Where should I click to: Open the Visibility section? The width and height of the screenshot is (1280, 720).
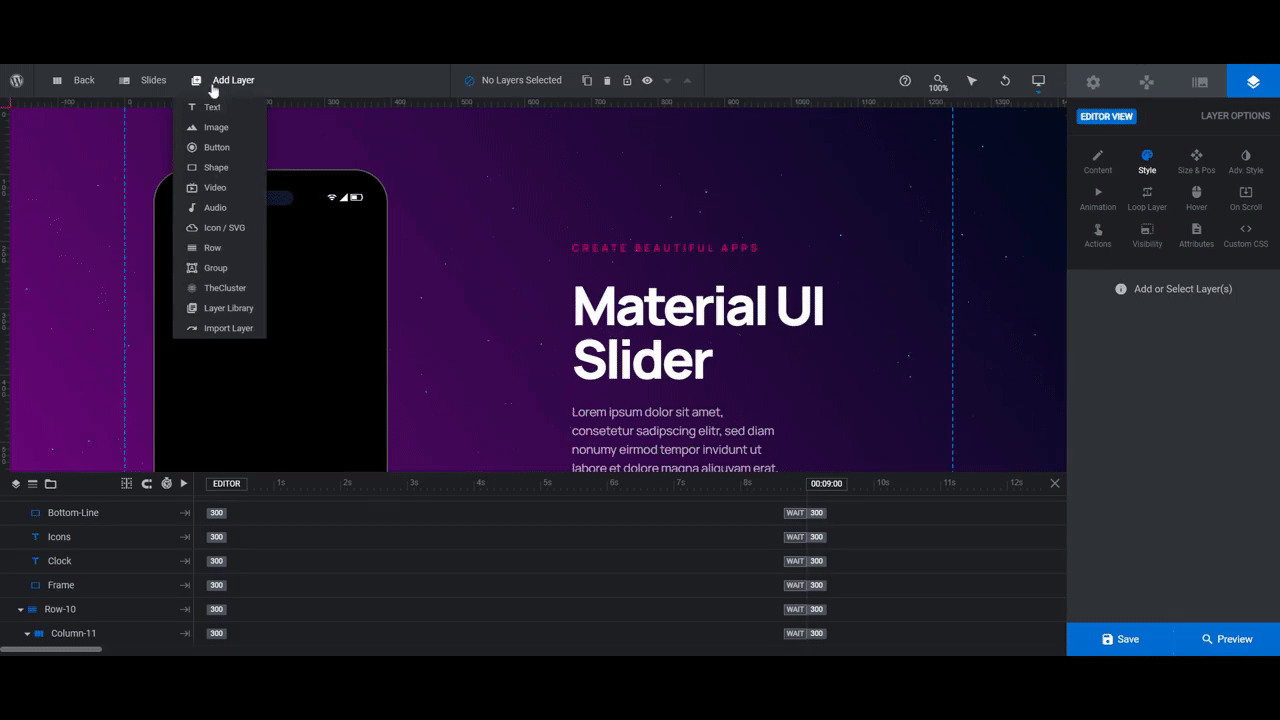pos(1147,236)
